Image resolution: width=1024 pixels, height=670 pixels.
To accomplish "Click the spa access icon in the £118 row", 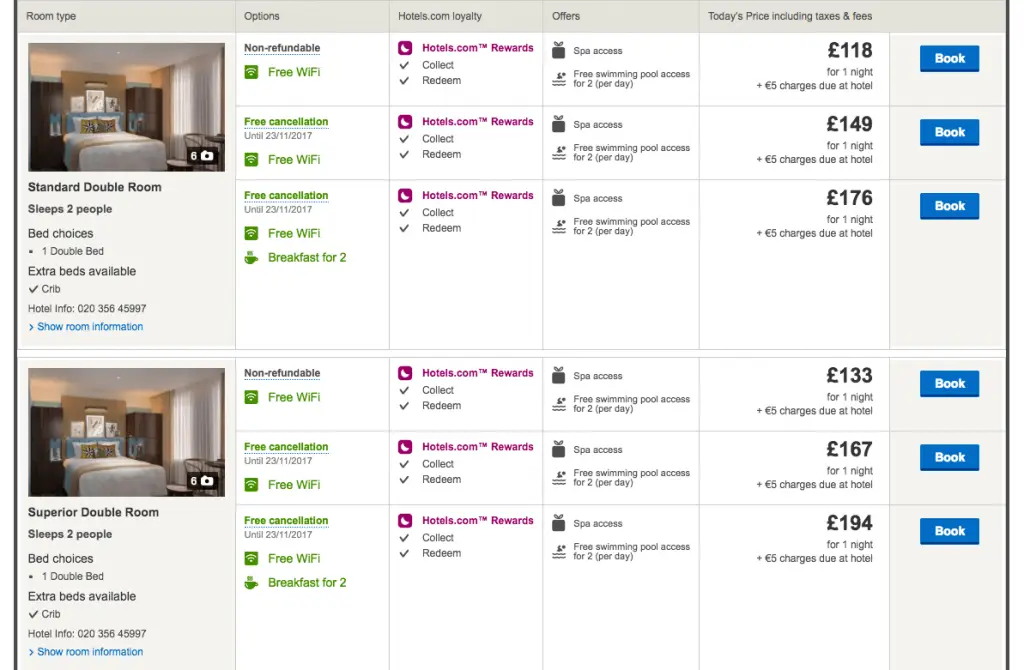I will (560, 50).
